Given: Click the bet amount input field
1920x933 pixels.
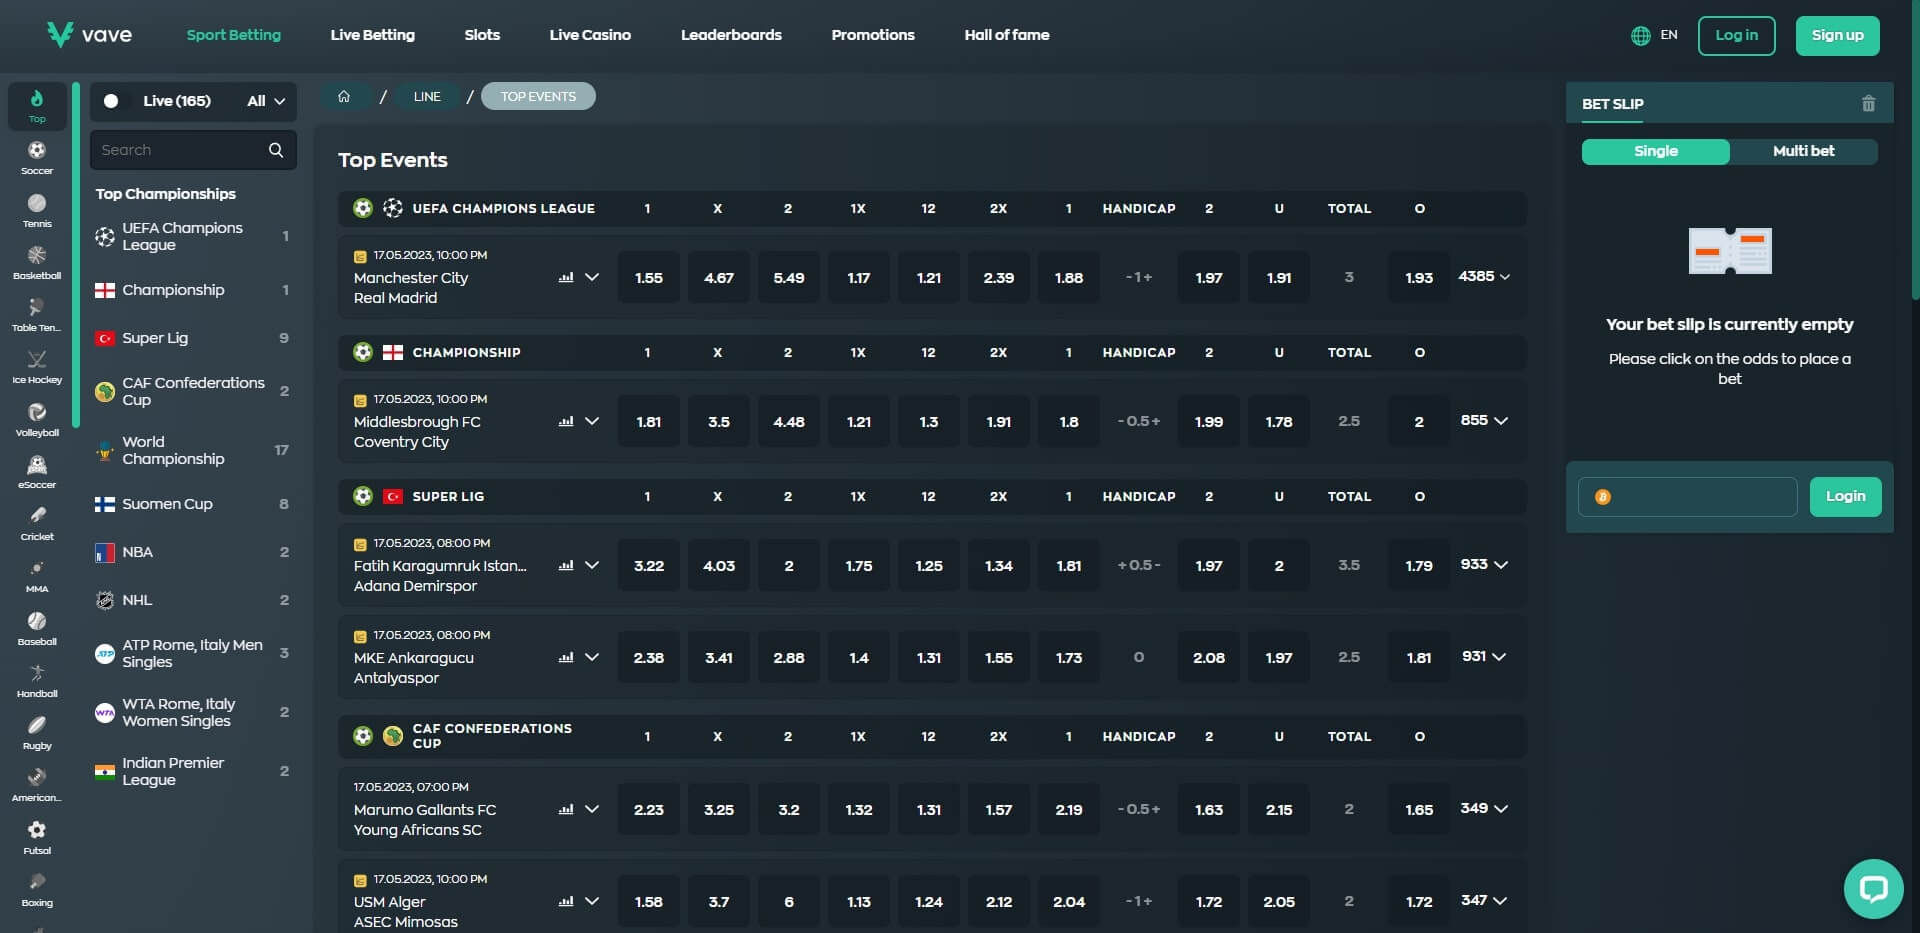Looking at the screenshot, I should (x=1688, y=497).
